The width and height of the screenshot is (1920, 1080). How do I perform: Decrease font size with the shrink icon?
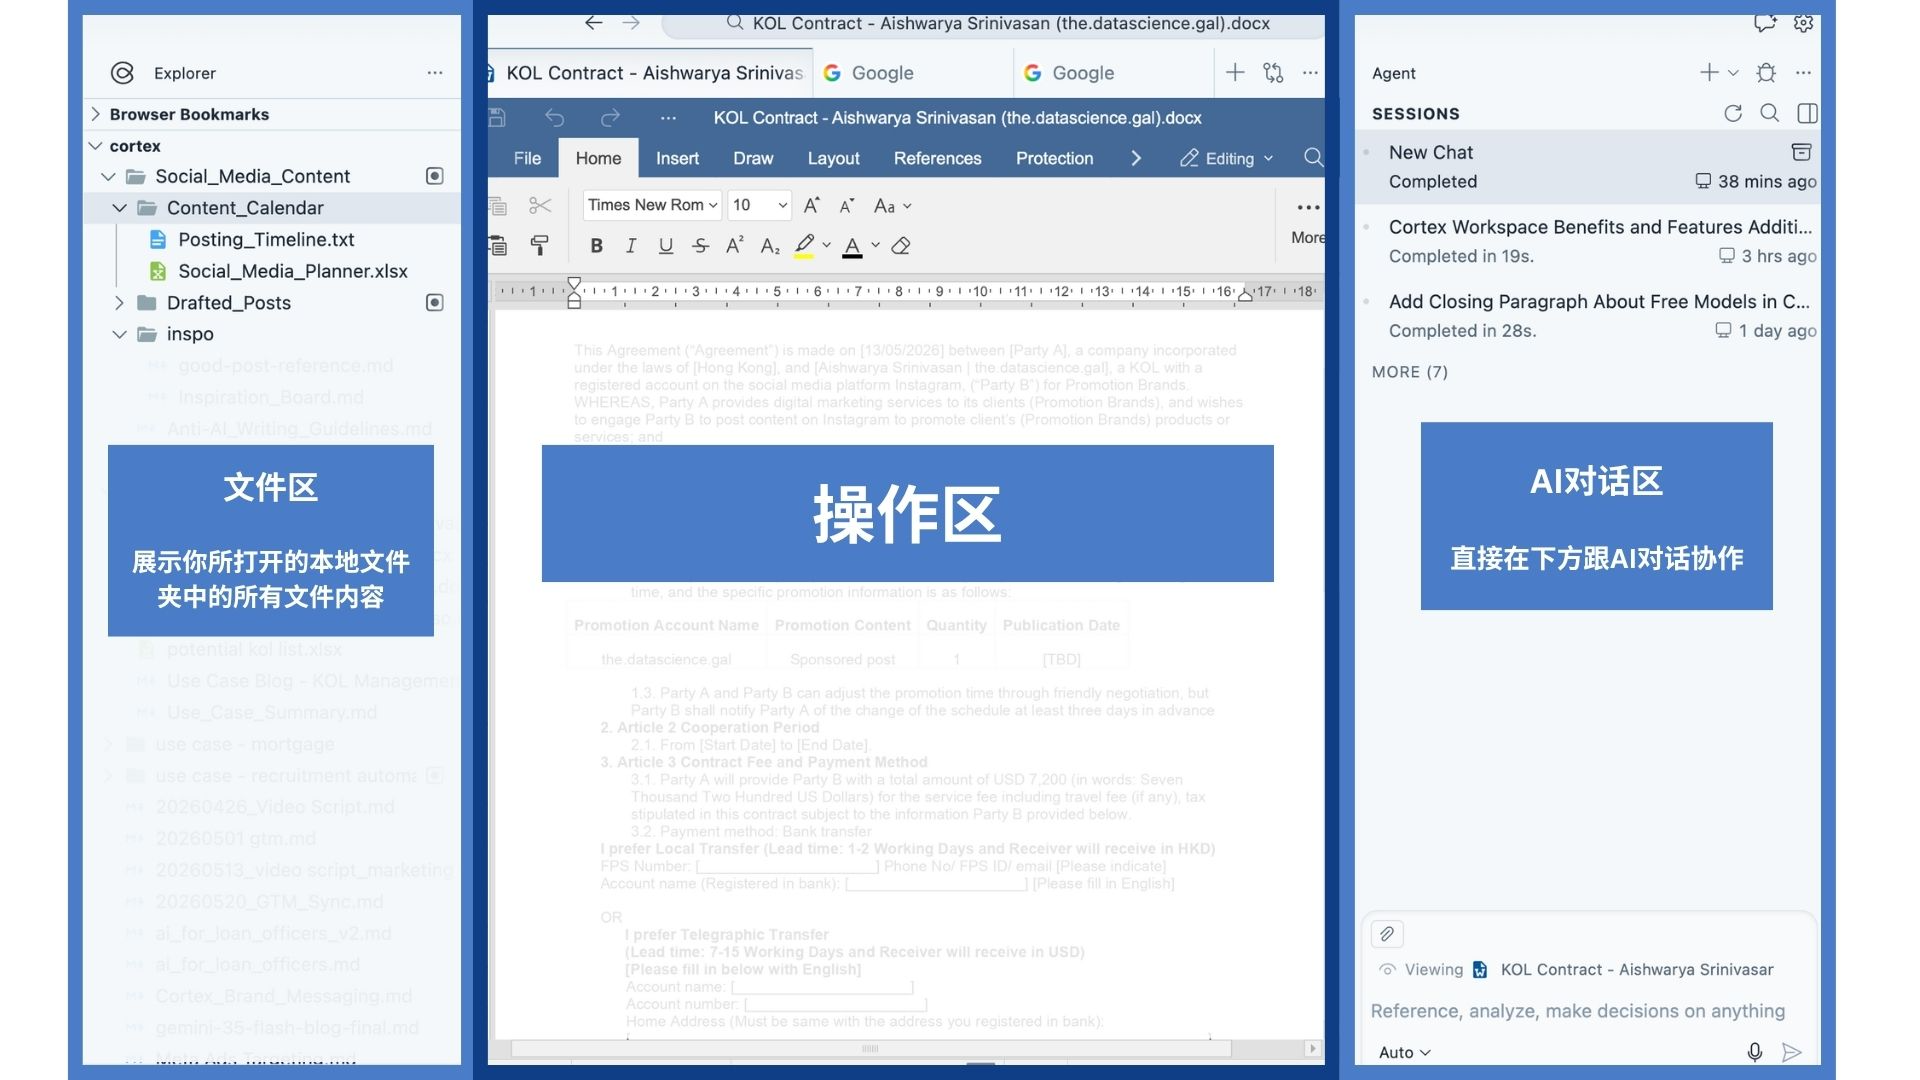tap(847, 206)
